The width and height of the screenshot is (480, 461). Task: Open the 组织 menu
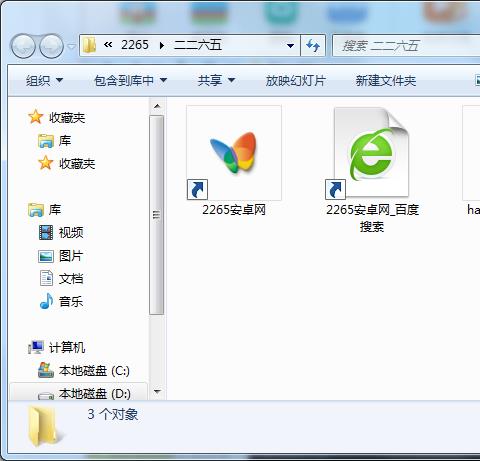44,80
